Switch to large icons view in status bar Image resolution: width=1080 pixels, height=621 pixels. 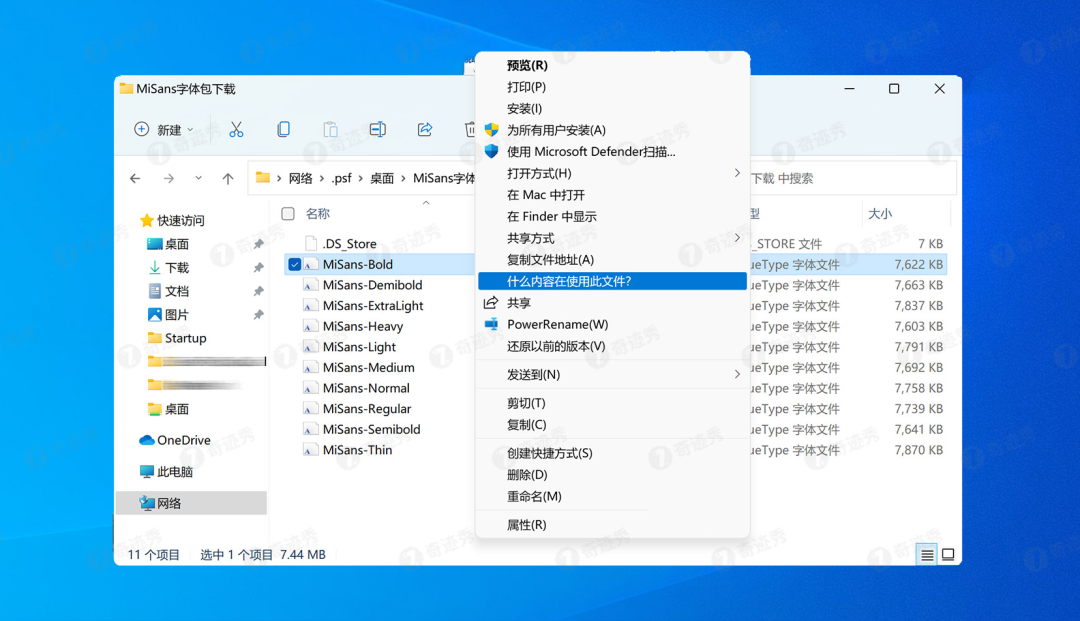pos(948,554)
